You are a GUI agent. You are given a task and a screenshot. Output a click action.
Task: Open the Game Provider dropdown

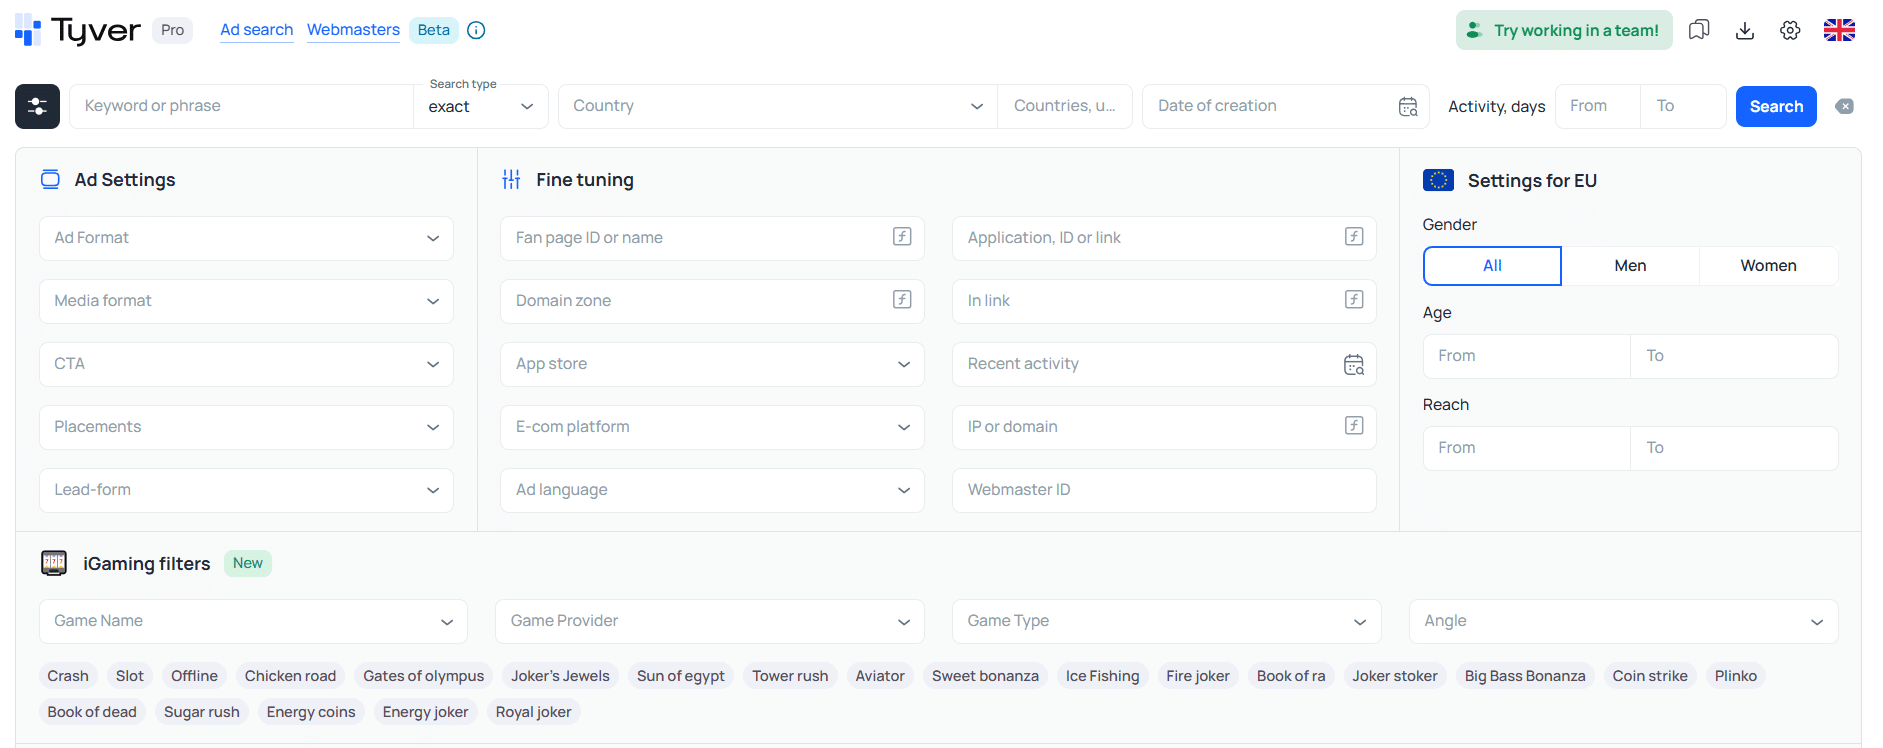pyautogui.click(x=710, y=621)
